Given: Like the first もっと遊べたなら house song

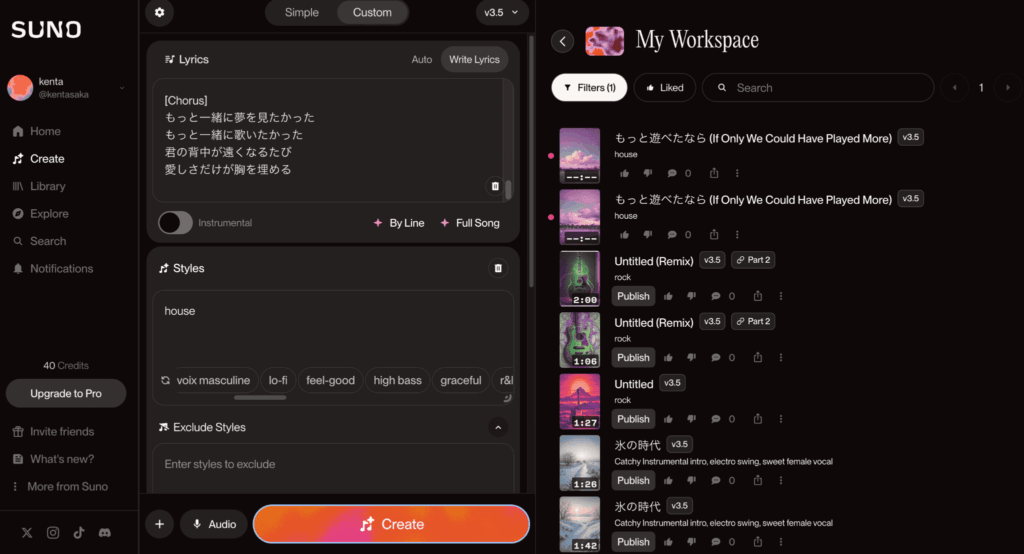Looking at the screenshot, I should coord(624,173).
